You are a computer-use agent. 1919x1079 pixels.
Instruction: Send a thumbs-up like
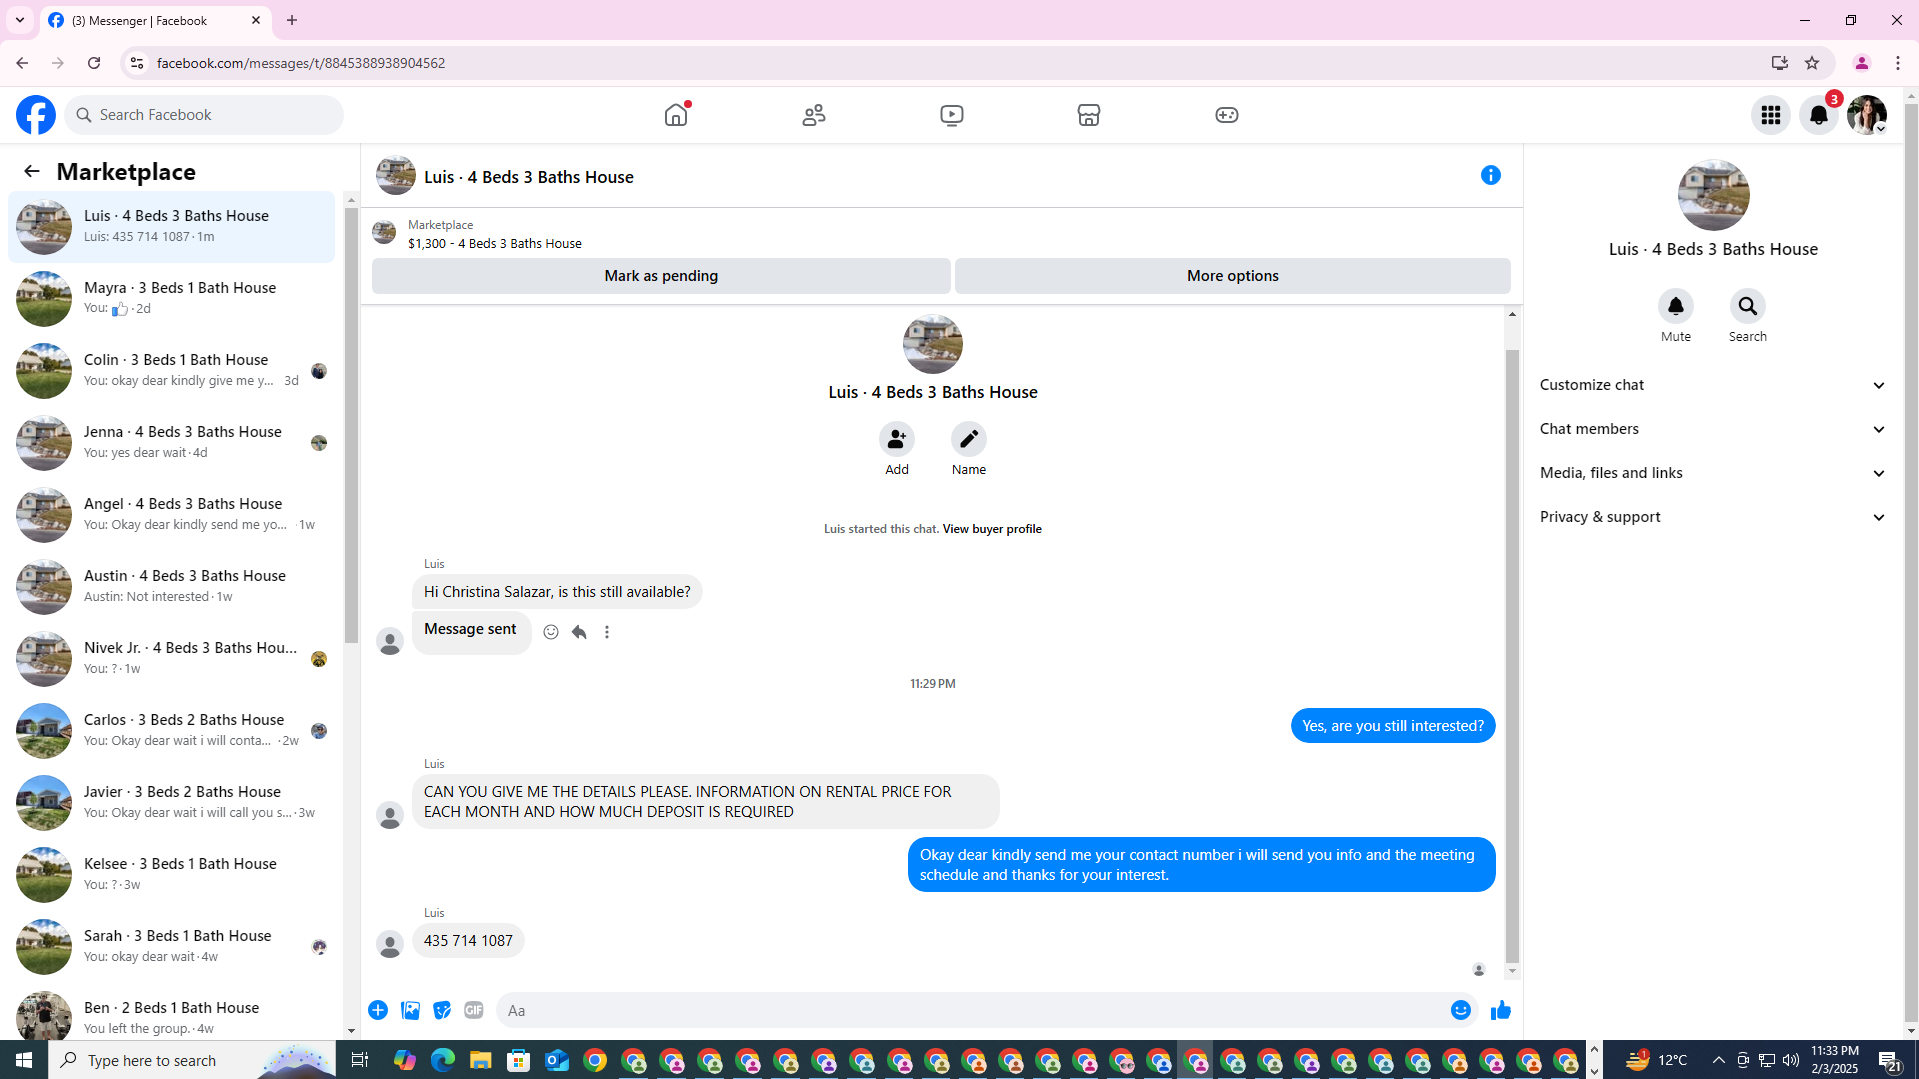pos(1501,1010)
